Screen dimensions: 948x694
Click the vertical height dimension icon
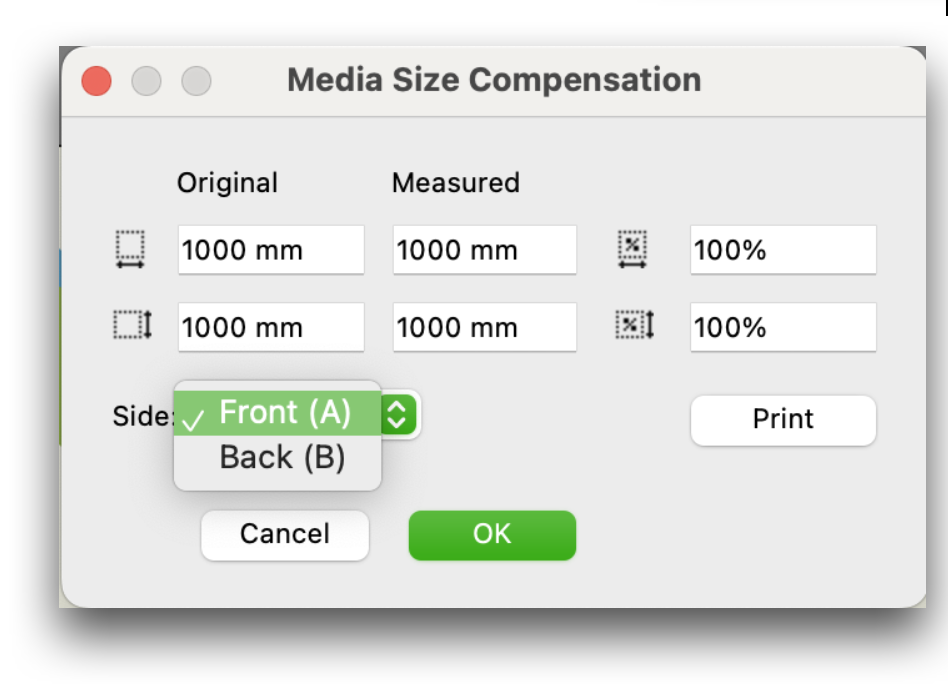pos(131,326)
